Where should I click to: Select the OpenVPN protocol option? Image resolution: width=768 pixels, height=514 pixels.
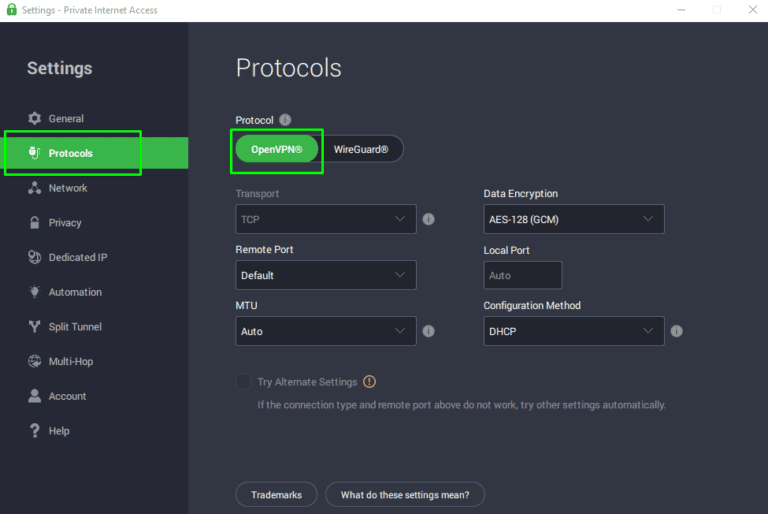click(277, 149)
